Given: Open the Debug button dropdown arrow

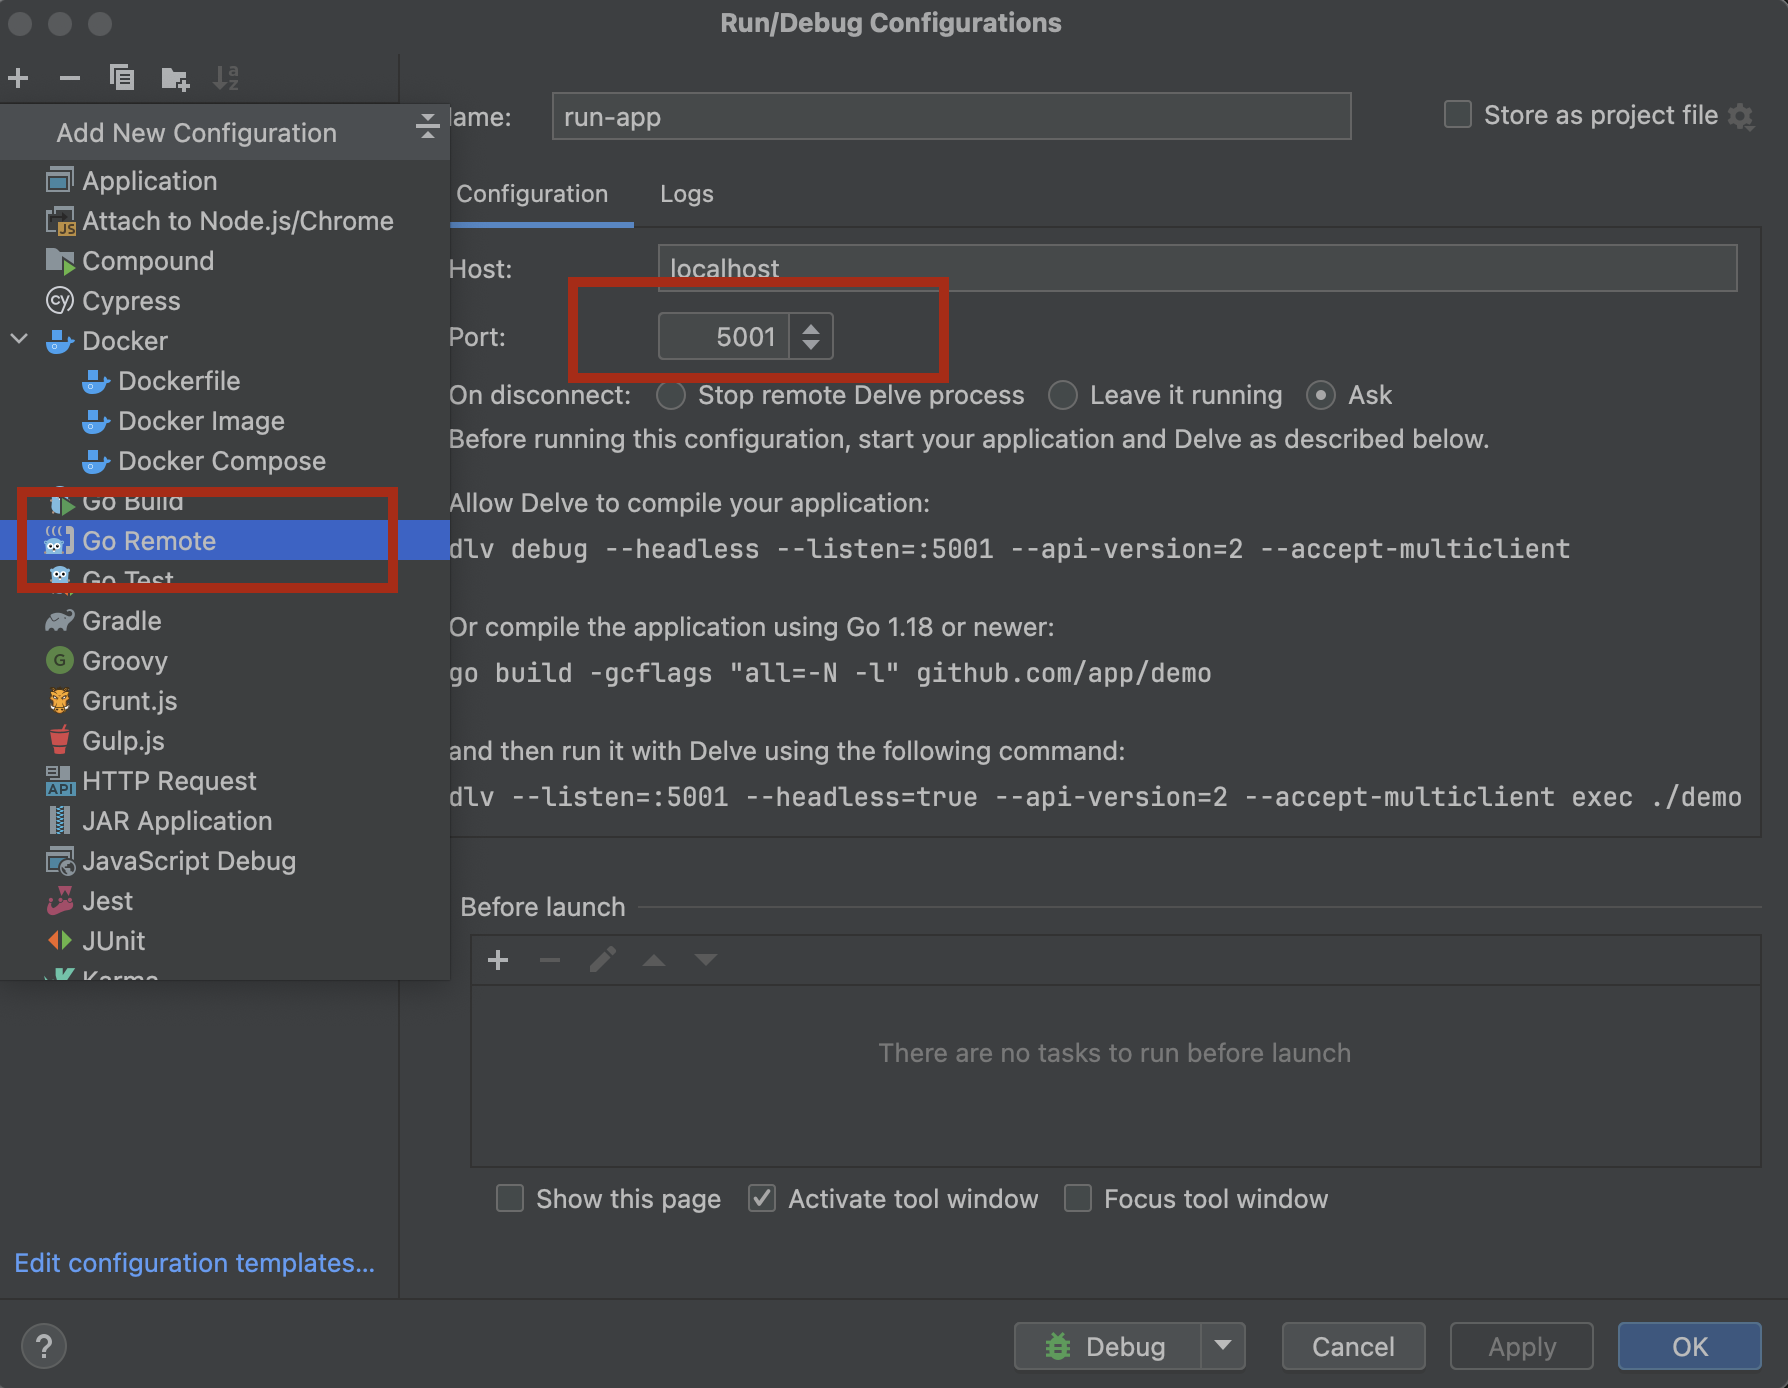Looking at the screenshot, I should (x=1222, y=1346).
